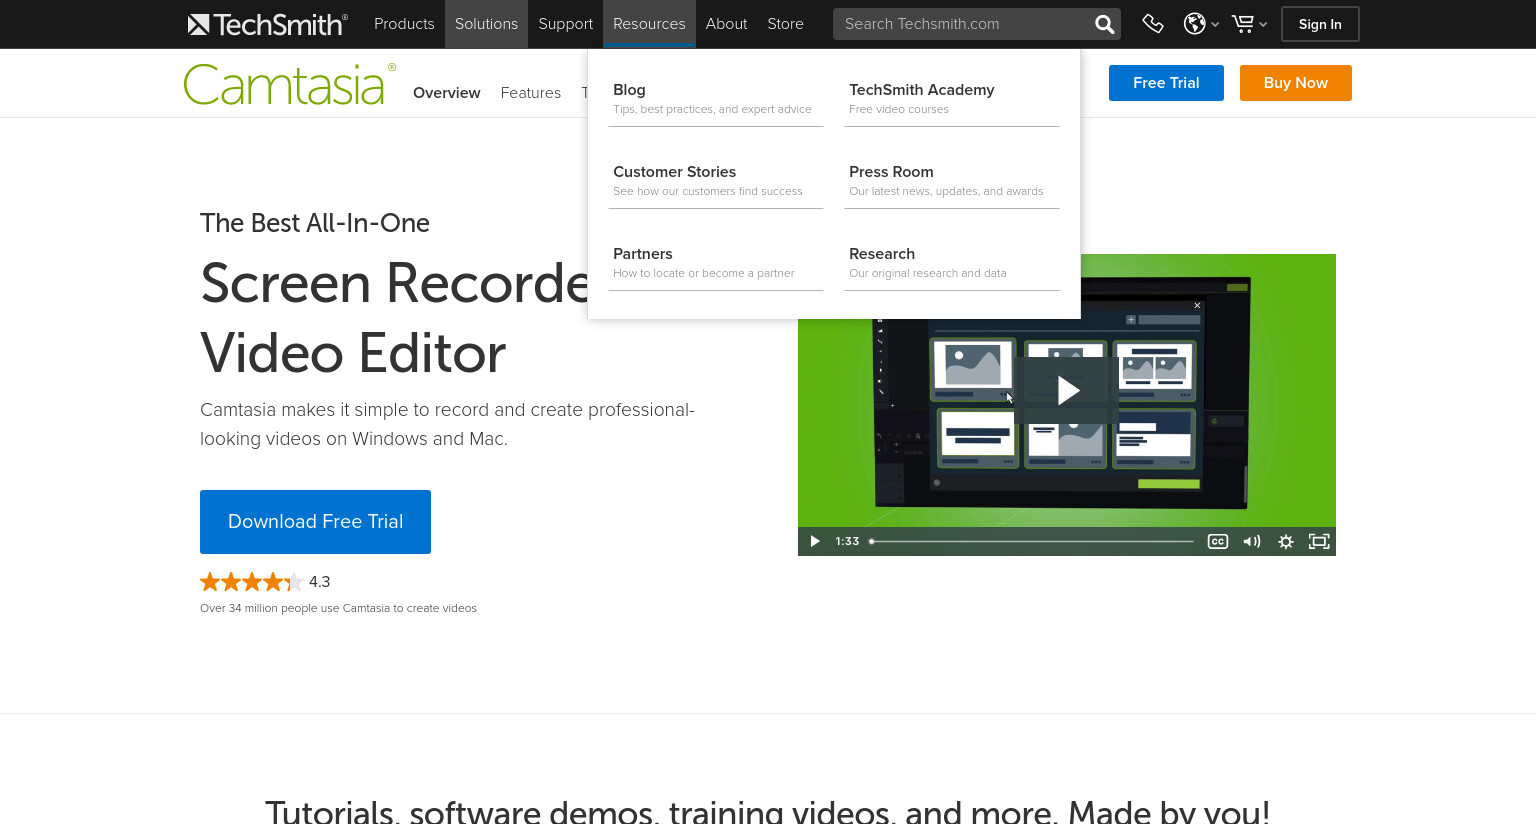Click the small play icon in video bar

pyautogui.click(x=815, y=541)
